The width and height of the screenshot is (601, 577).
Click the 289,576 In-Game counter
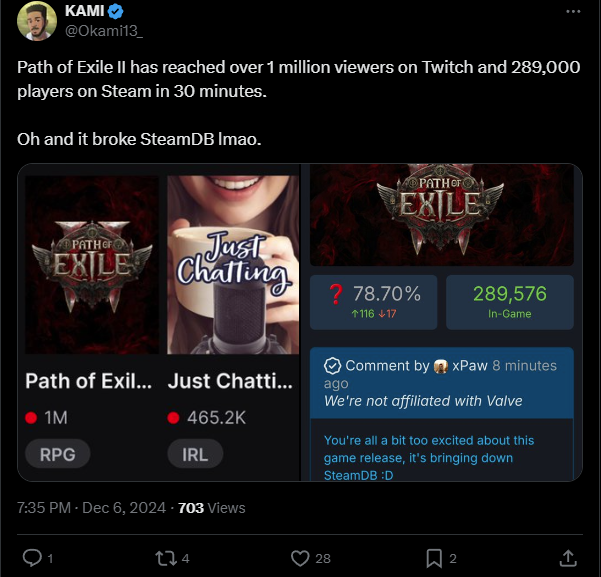[x=509, y=300]
